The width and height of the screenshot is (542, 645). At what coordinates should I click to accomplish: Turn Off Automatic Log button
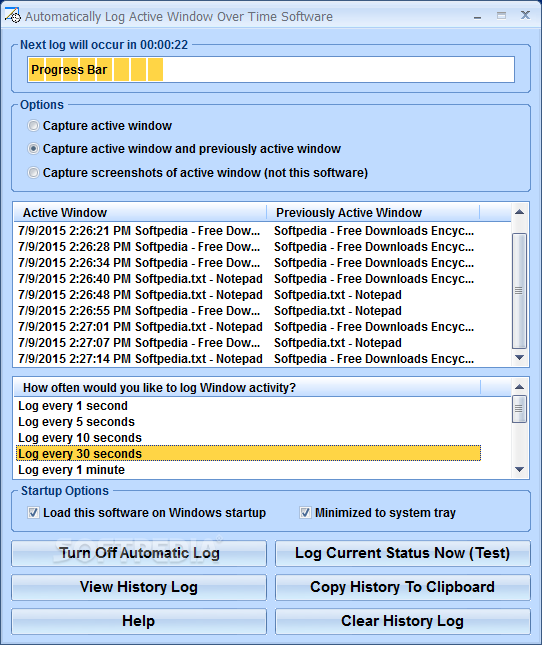coord(139,553)
